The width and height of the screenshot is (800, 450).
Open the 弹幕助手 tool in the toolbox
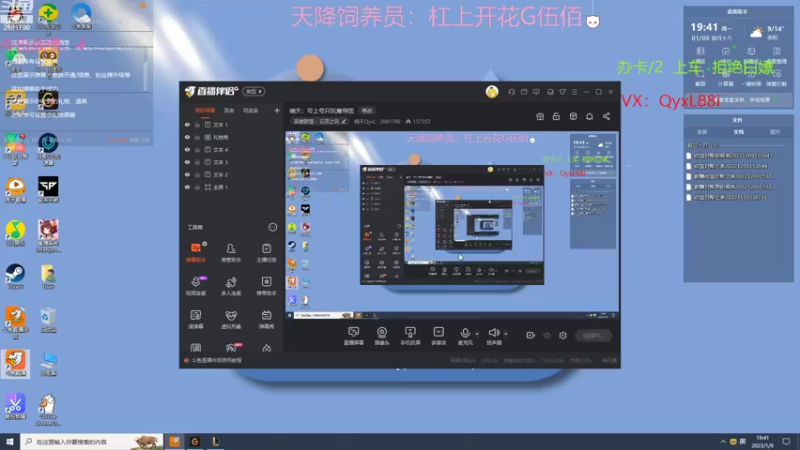coord(196,253)
